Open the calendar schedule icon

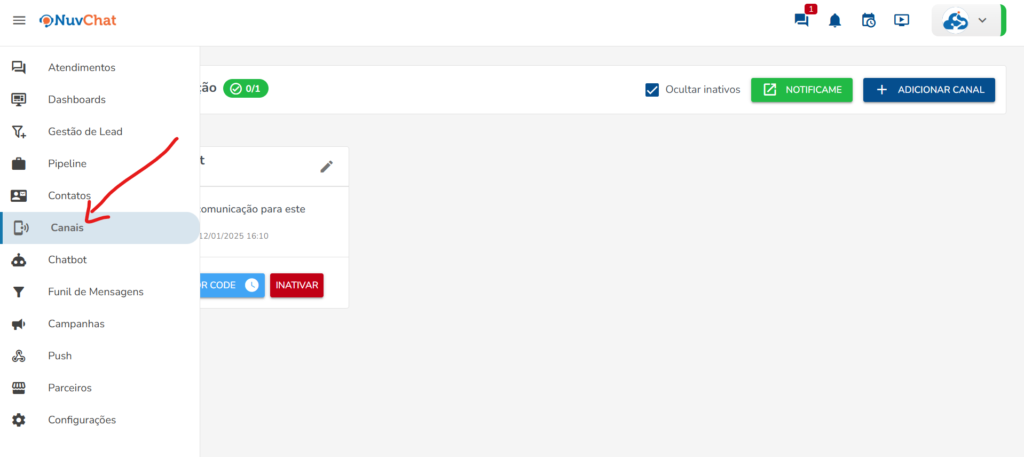[868, 20]
